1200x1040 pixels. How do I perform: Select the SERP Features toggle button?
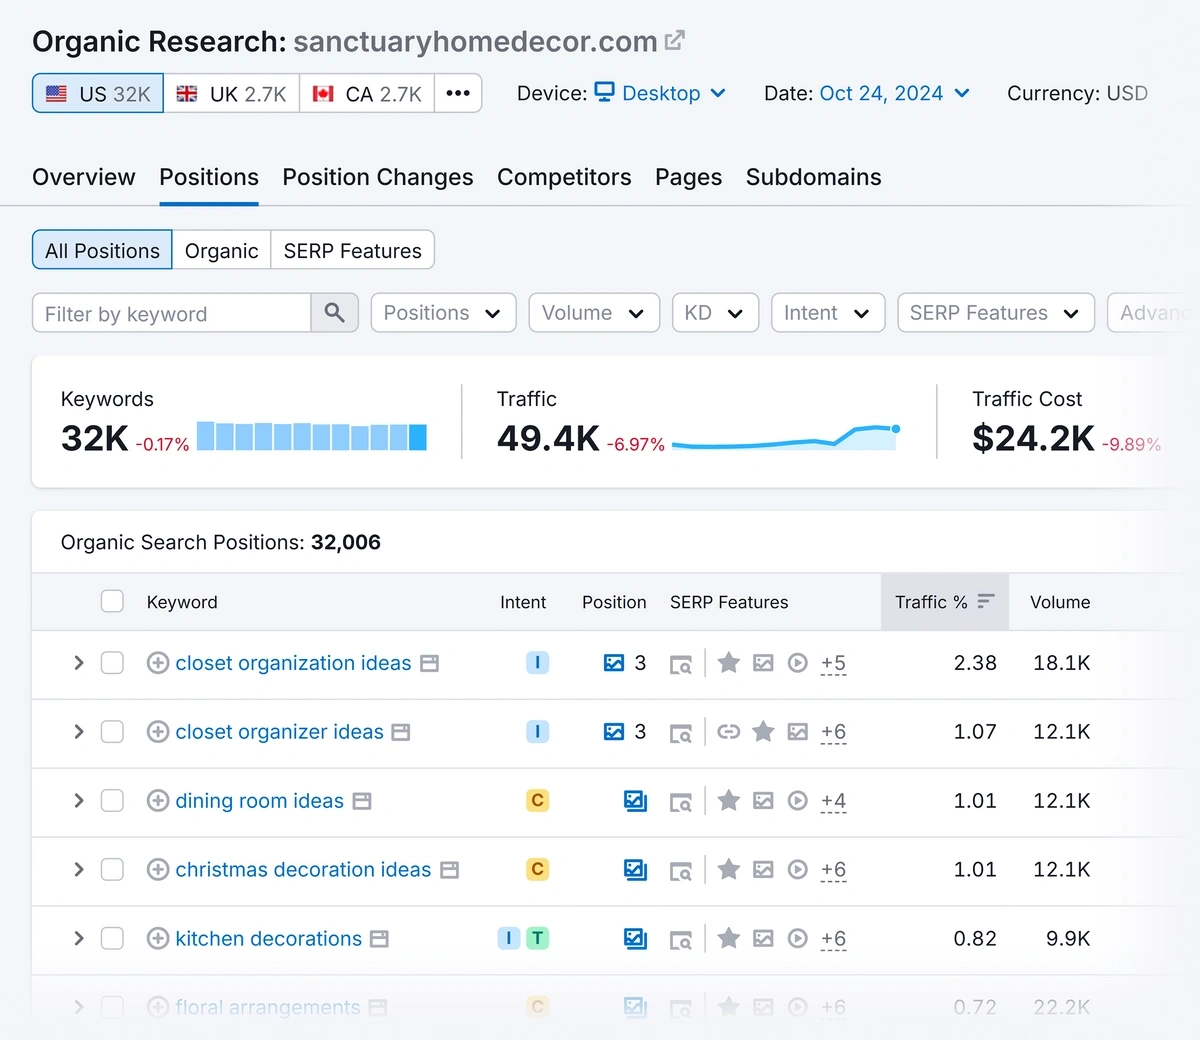[353, 250]
